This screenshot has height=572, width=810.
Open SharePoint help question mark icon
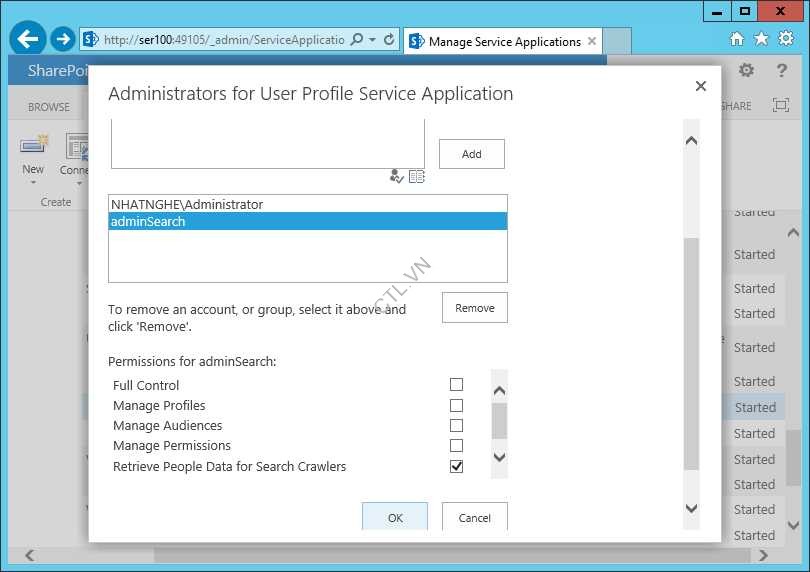pos(782,70)
